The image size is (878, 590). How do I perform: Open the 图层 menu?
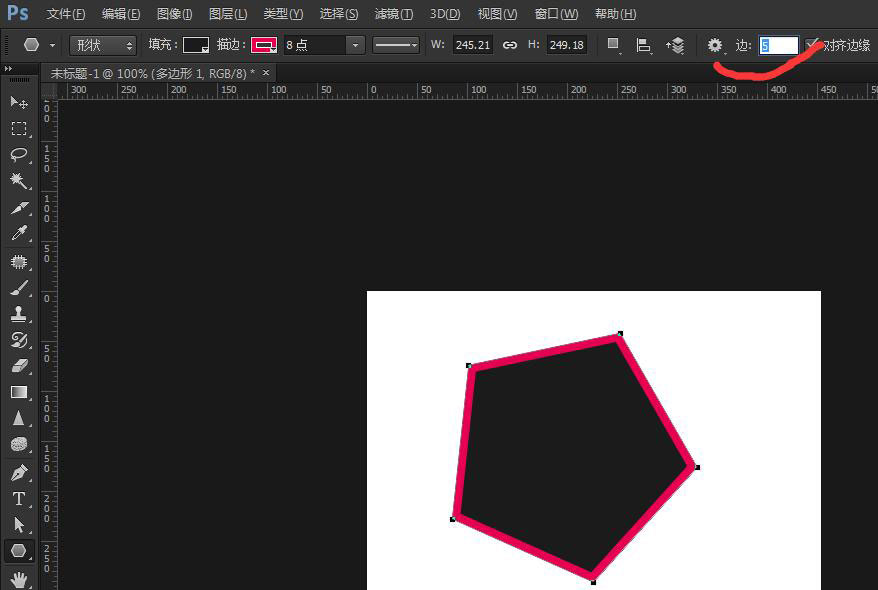click(228, 14)
